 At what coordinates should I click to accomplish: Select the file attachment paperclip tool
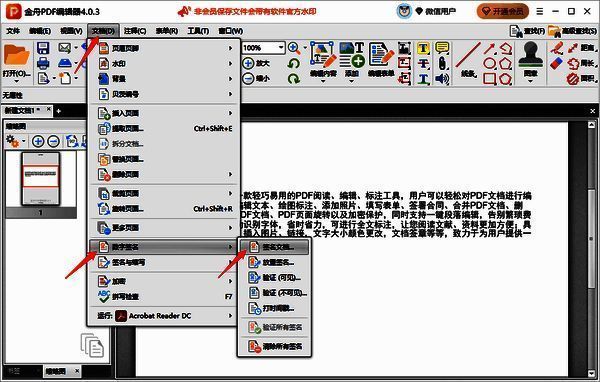point(442,63)
